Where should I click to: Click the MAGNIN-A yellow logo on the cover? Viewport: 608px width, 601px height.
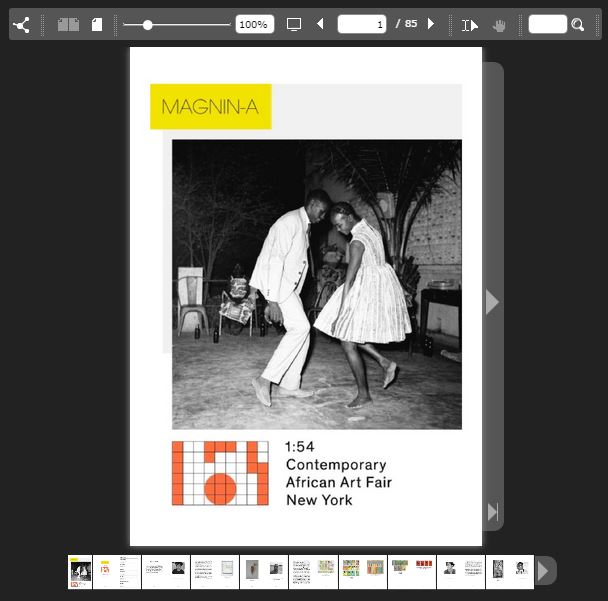(x=211, y=106)
